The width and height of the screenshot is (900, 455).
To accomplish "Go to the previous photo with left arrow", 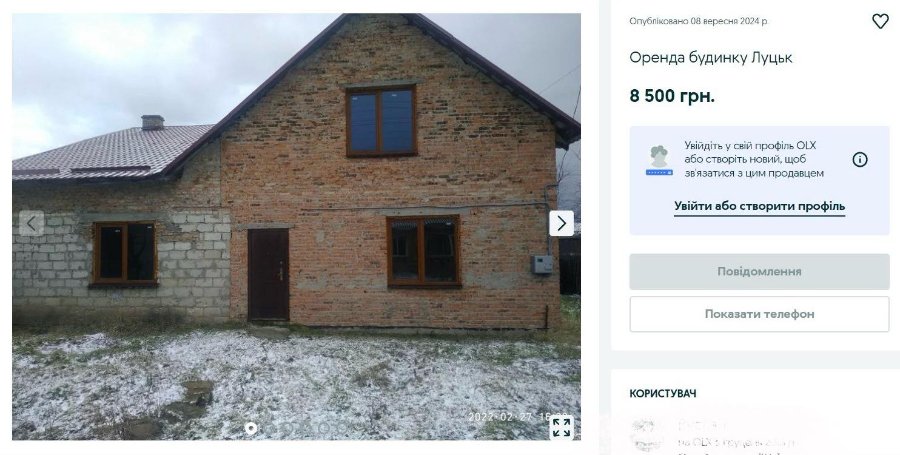I will (32, 223).
